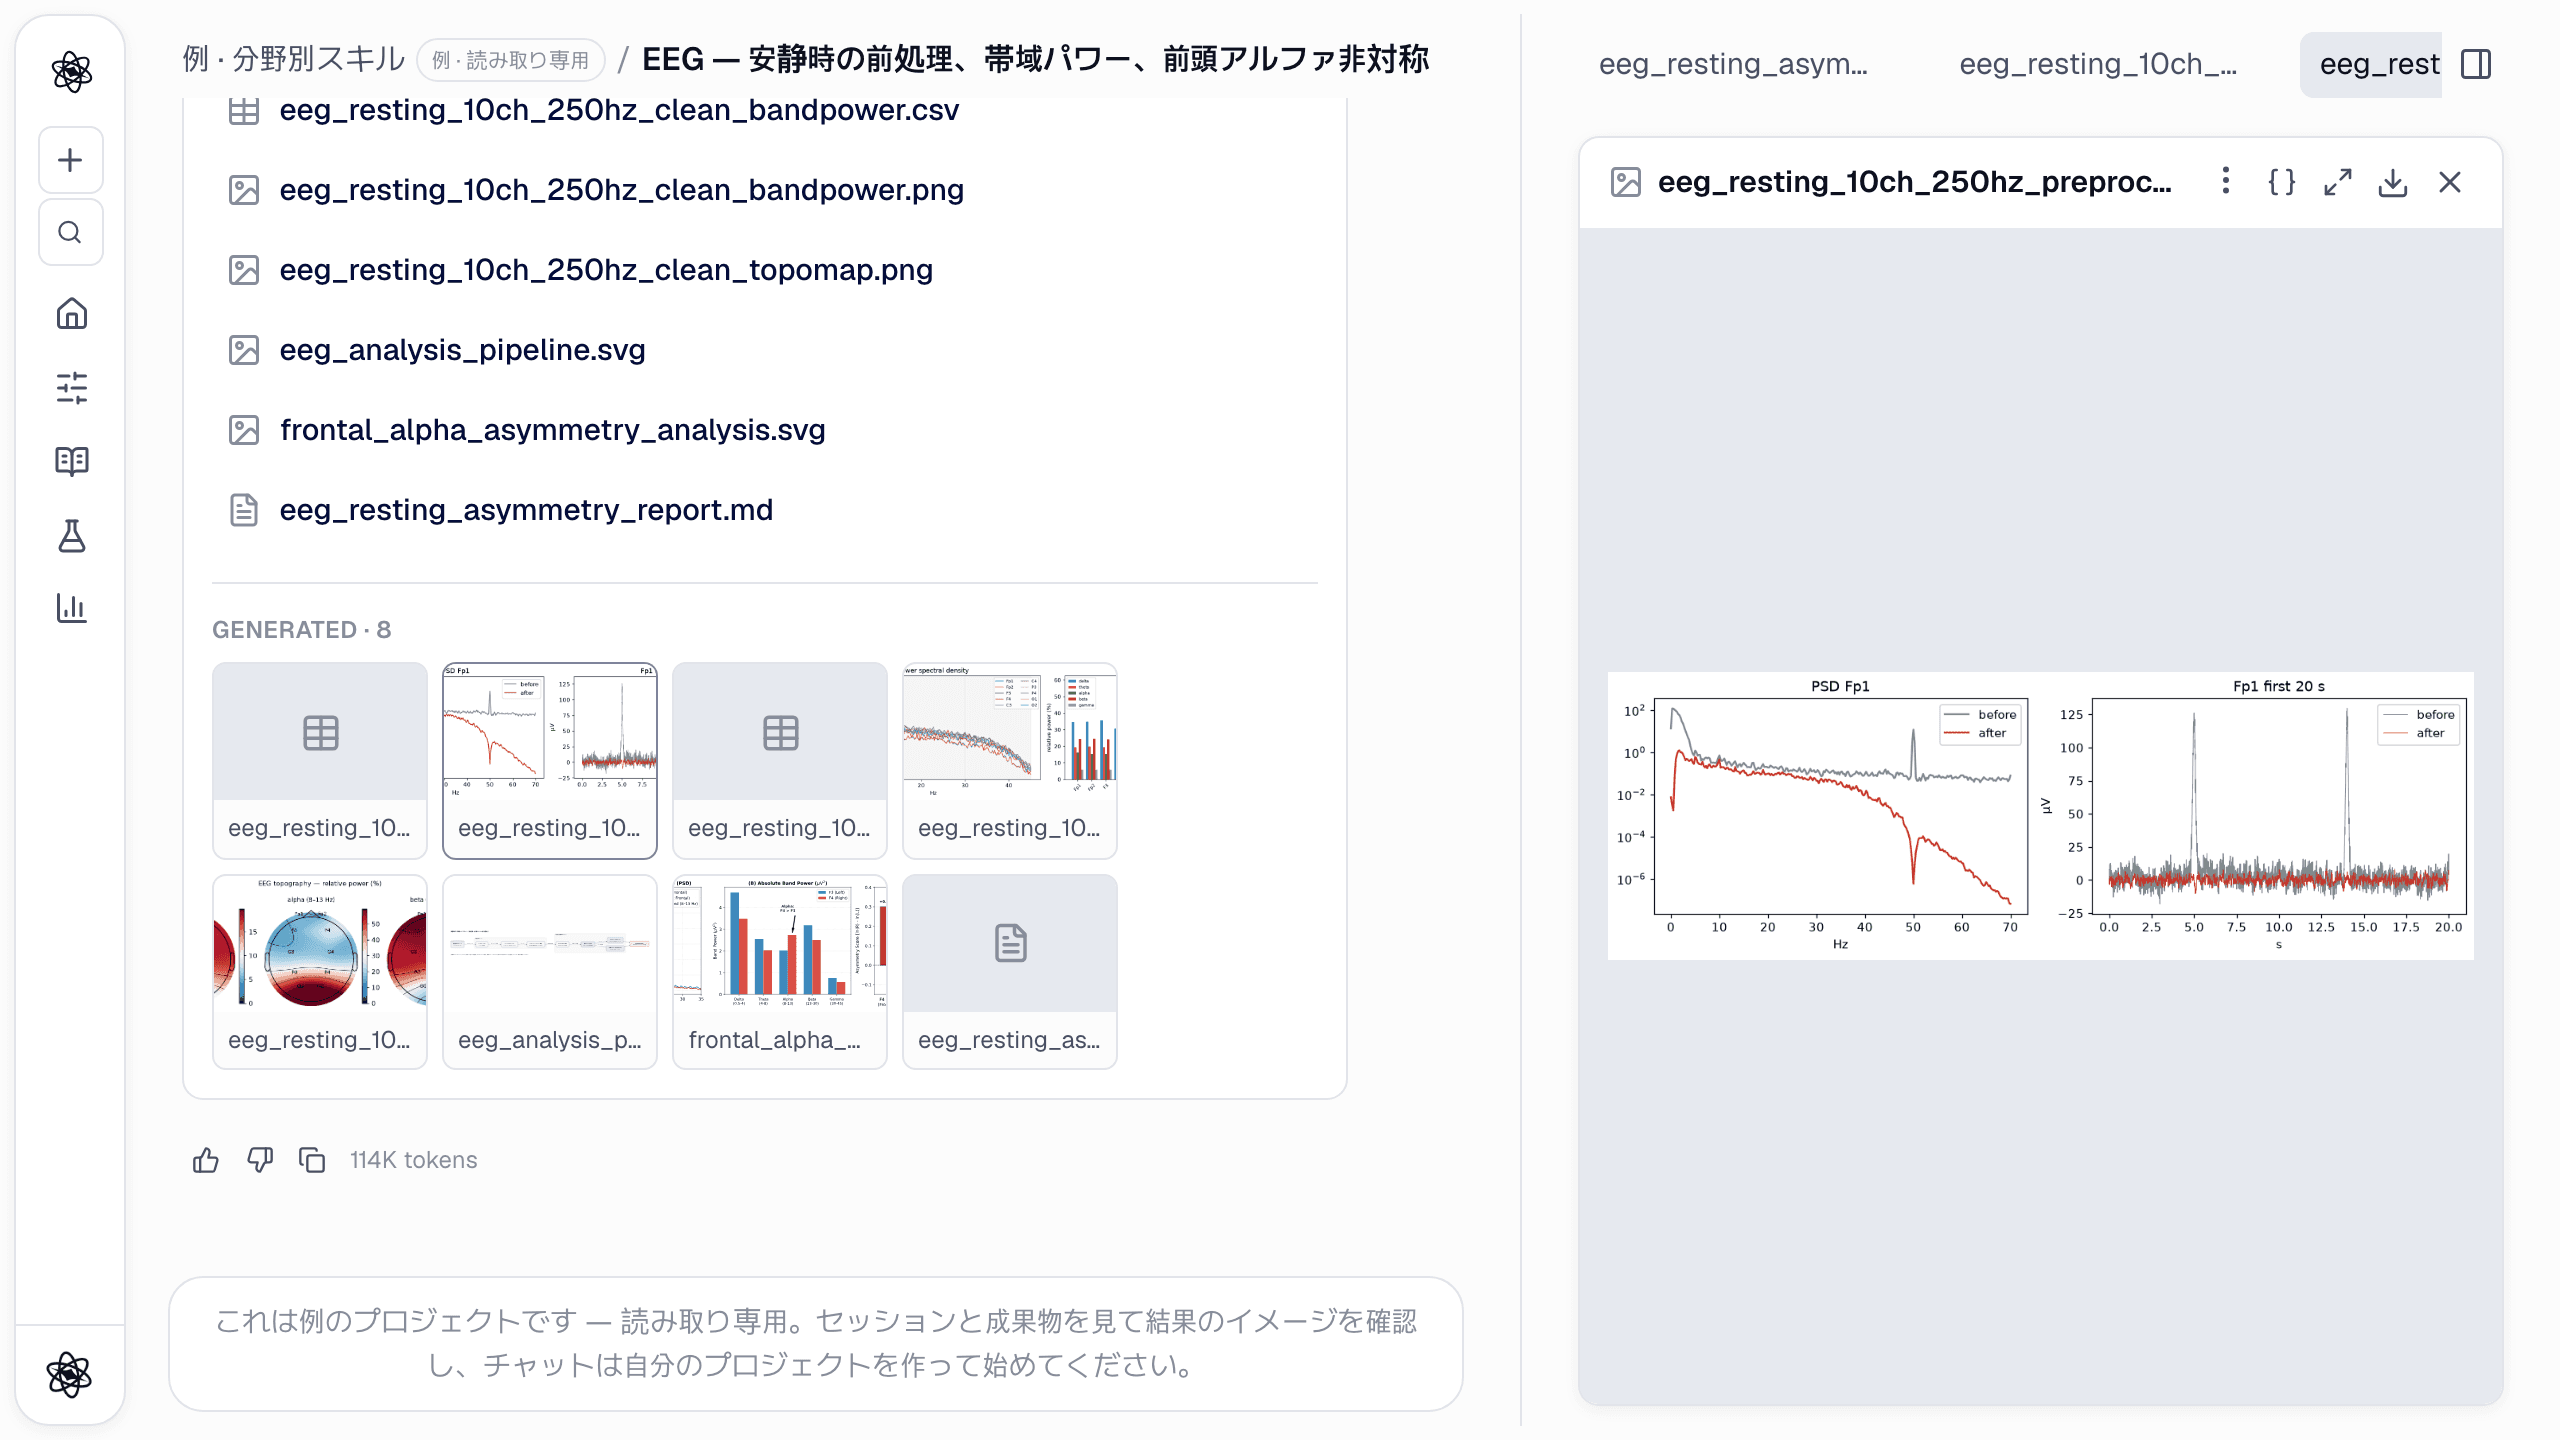Click the atom avatar at bottom
Image resolution: width=2560 pixels, height=1440 pixels.
click(69, 1374)
